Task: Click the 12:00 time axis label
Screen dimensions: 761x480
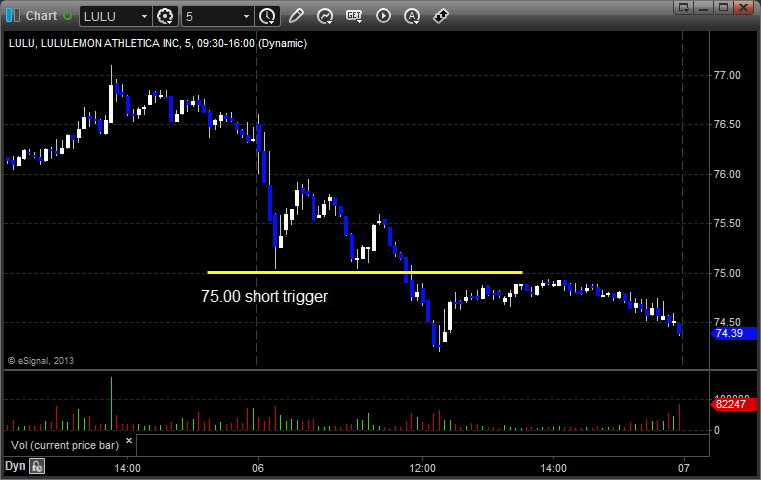Action: coord(422,468)
